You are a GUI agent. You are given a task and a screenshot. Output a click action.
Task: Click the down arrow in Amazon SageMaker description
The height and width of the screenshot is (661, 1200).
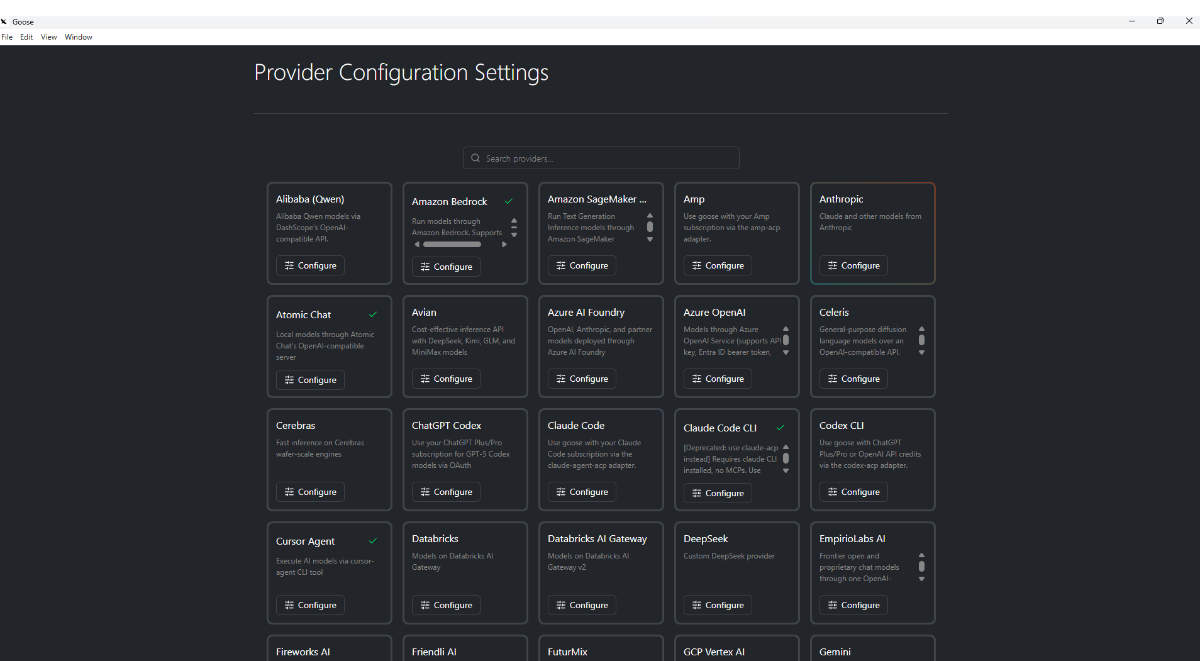coord(650,239)
